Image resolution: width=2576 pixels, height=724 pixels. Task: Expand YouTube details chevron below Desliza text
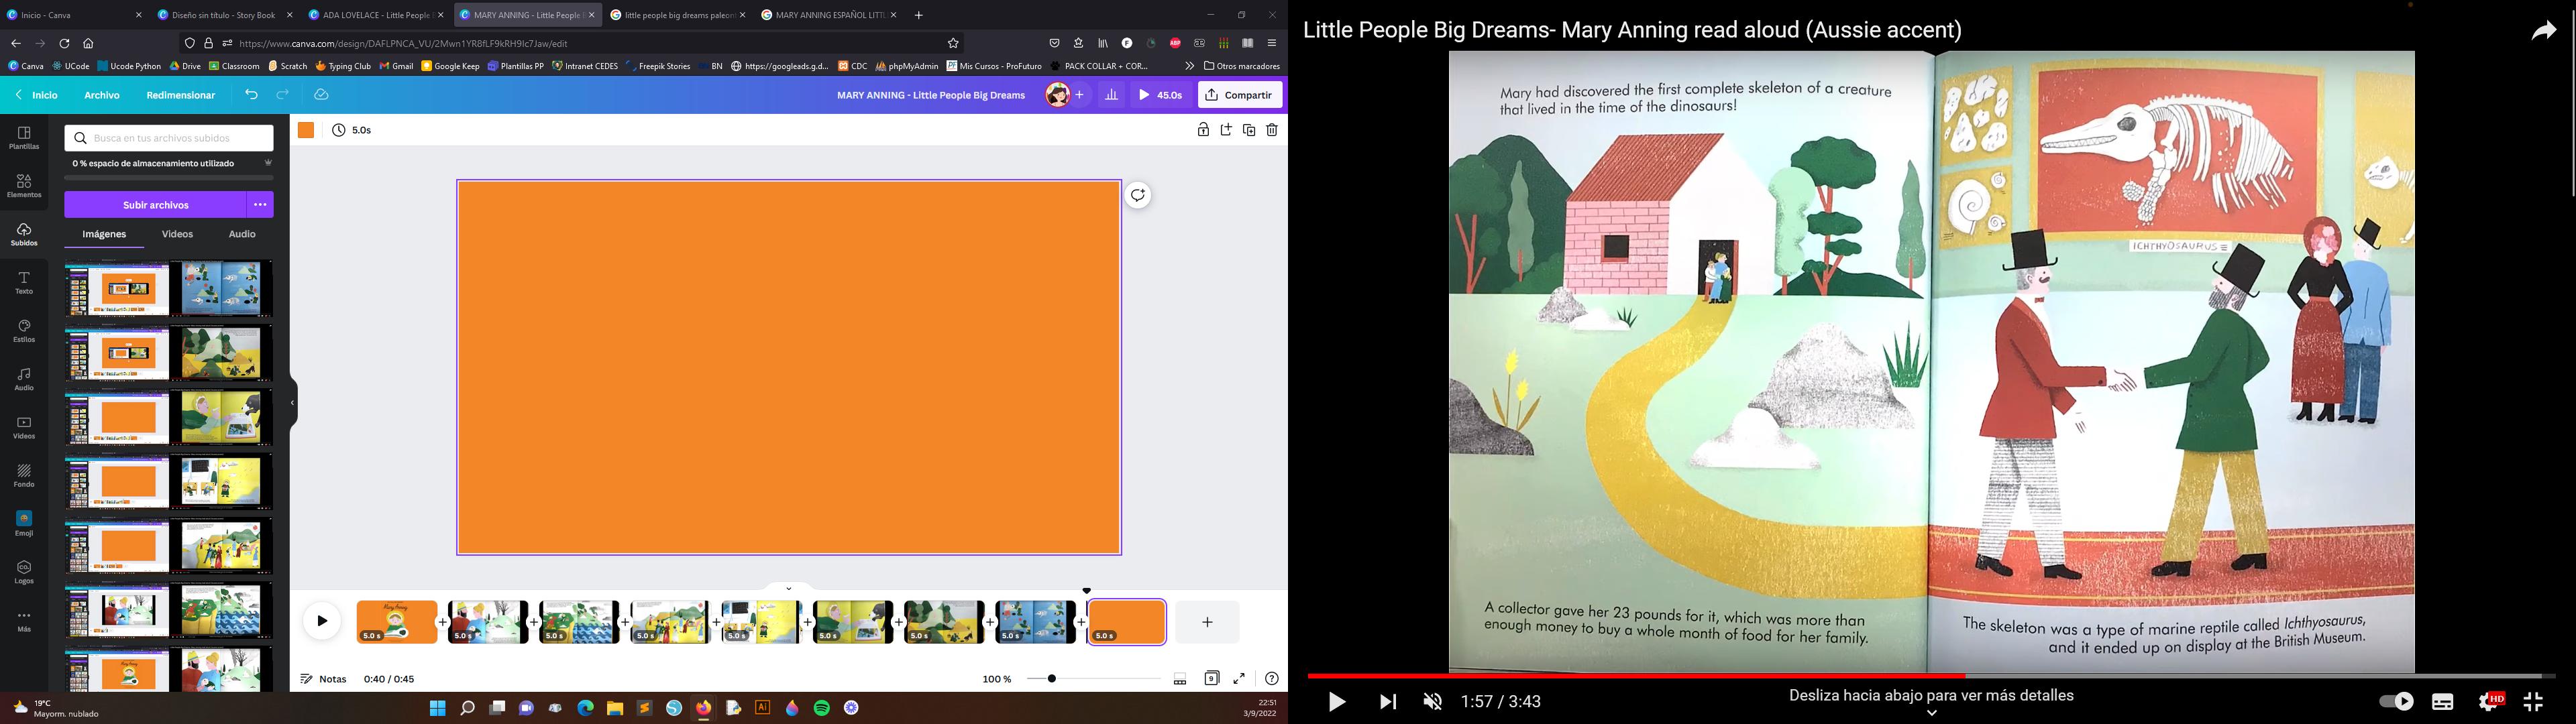pyautogui.click(x=1931, y=713)
